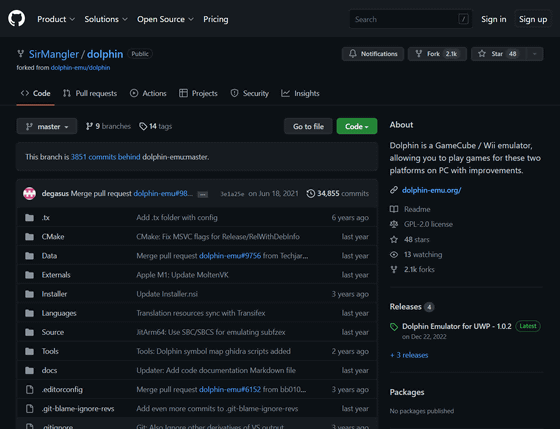Image resolution: width=560 pixels, height=429 pixels.
Task: Switch to the Security tab
Action: click(x=250, y=94)
